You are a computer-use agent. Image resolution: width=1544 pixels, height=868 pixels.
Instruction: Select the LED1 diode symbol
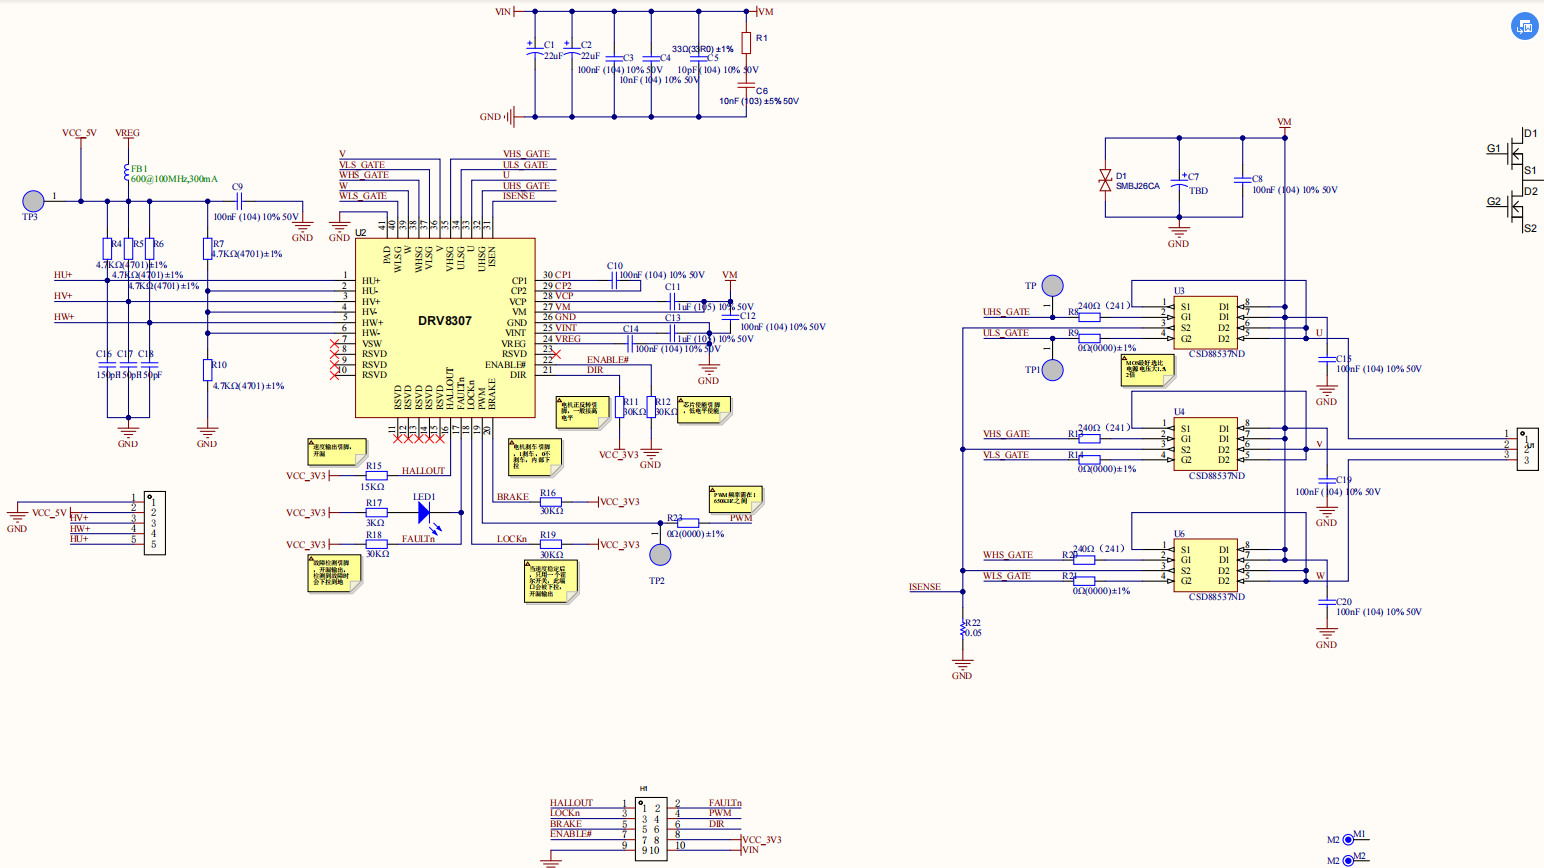click(424, 512)
